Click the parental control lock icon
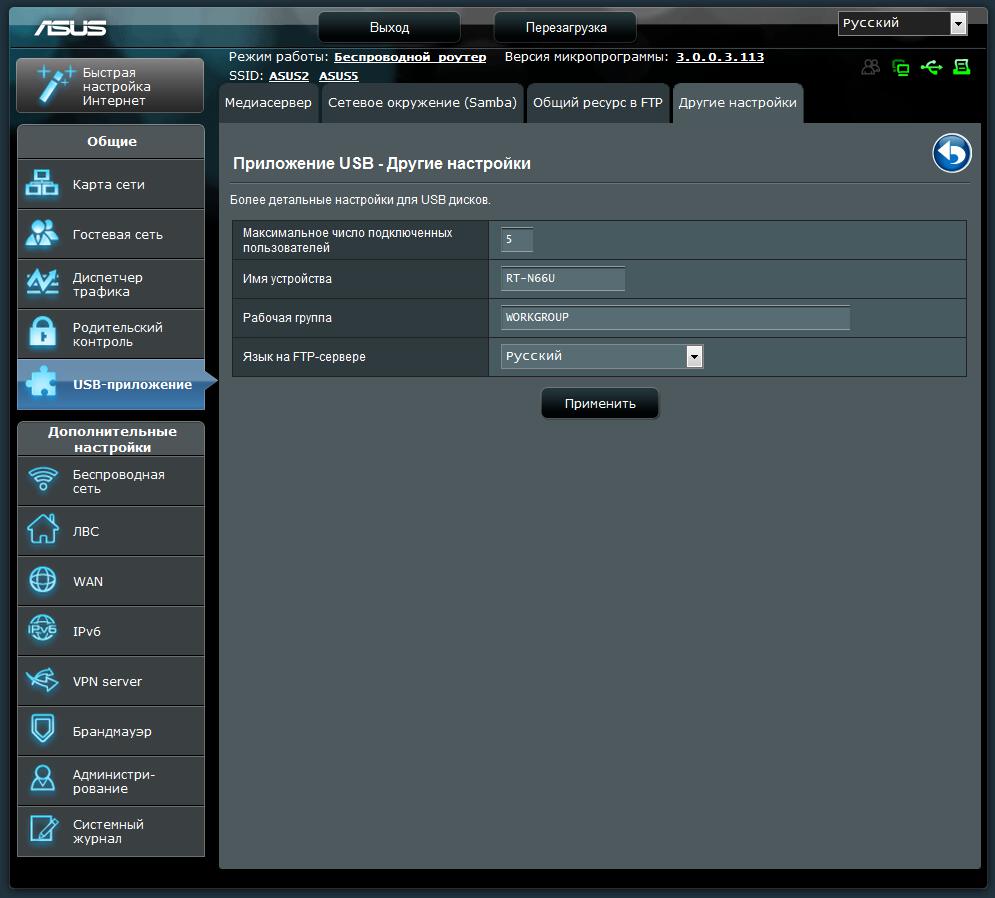 [42, 333]
